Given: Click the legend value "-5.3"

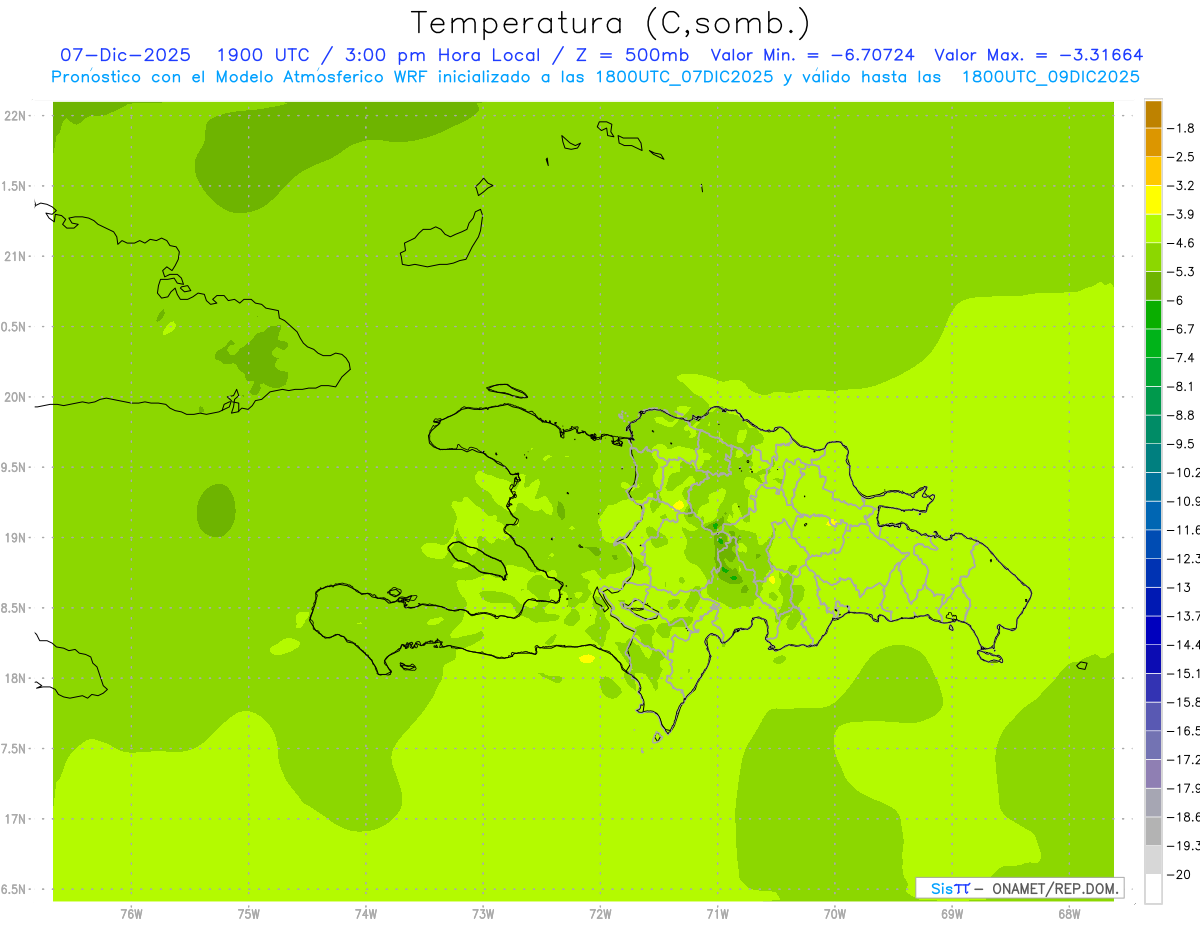Looking at the screenshot, I should click(x=1182, y=271).
